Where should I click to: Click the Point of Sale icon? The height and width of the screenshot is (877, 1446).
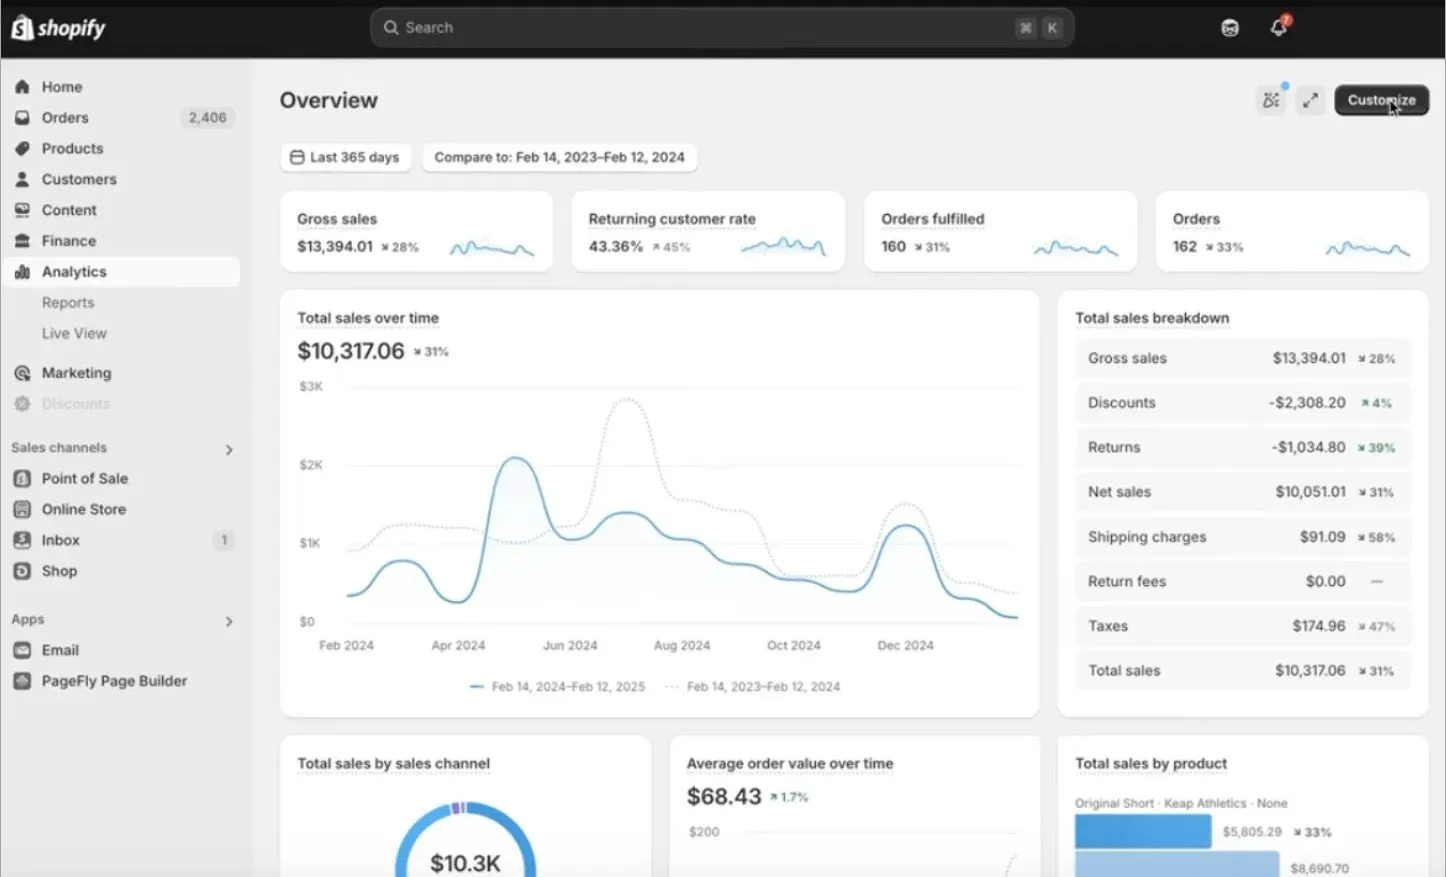22,479
